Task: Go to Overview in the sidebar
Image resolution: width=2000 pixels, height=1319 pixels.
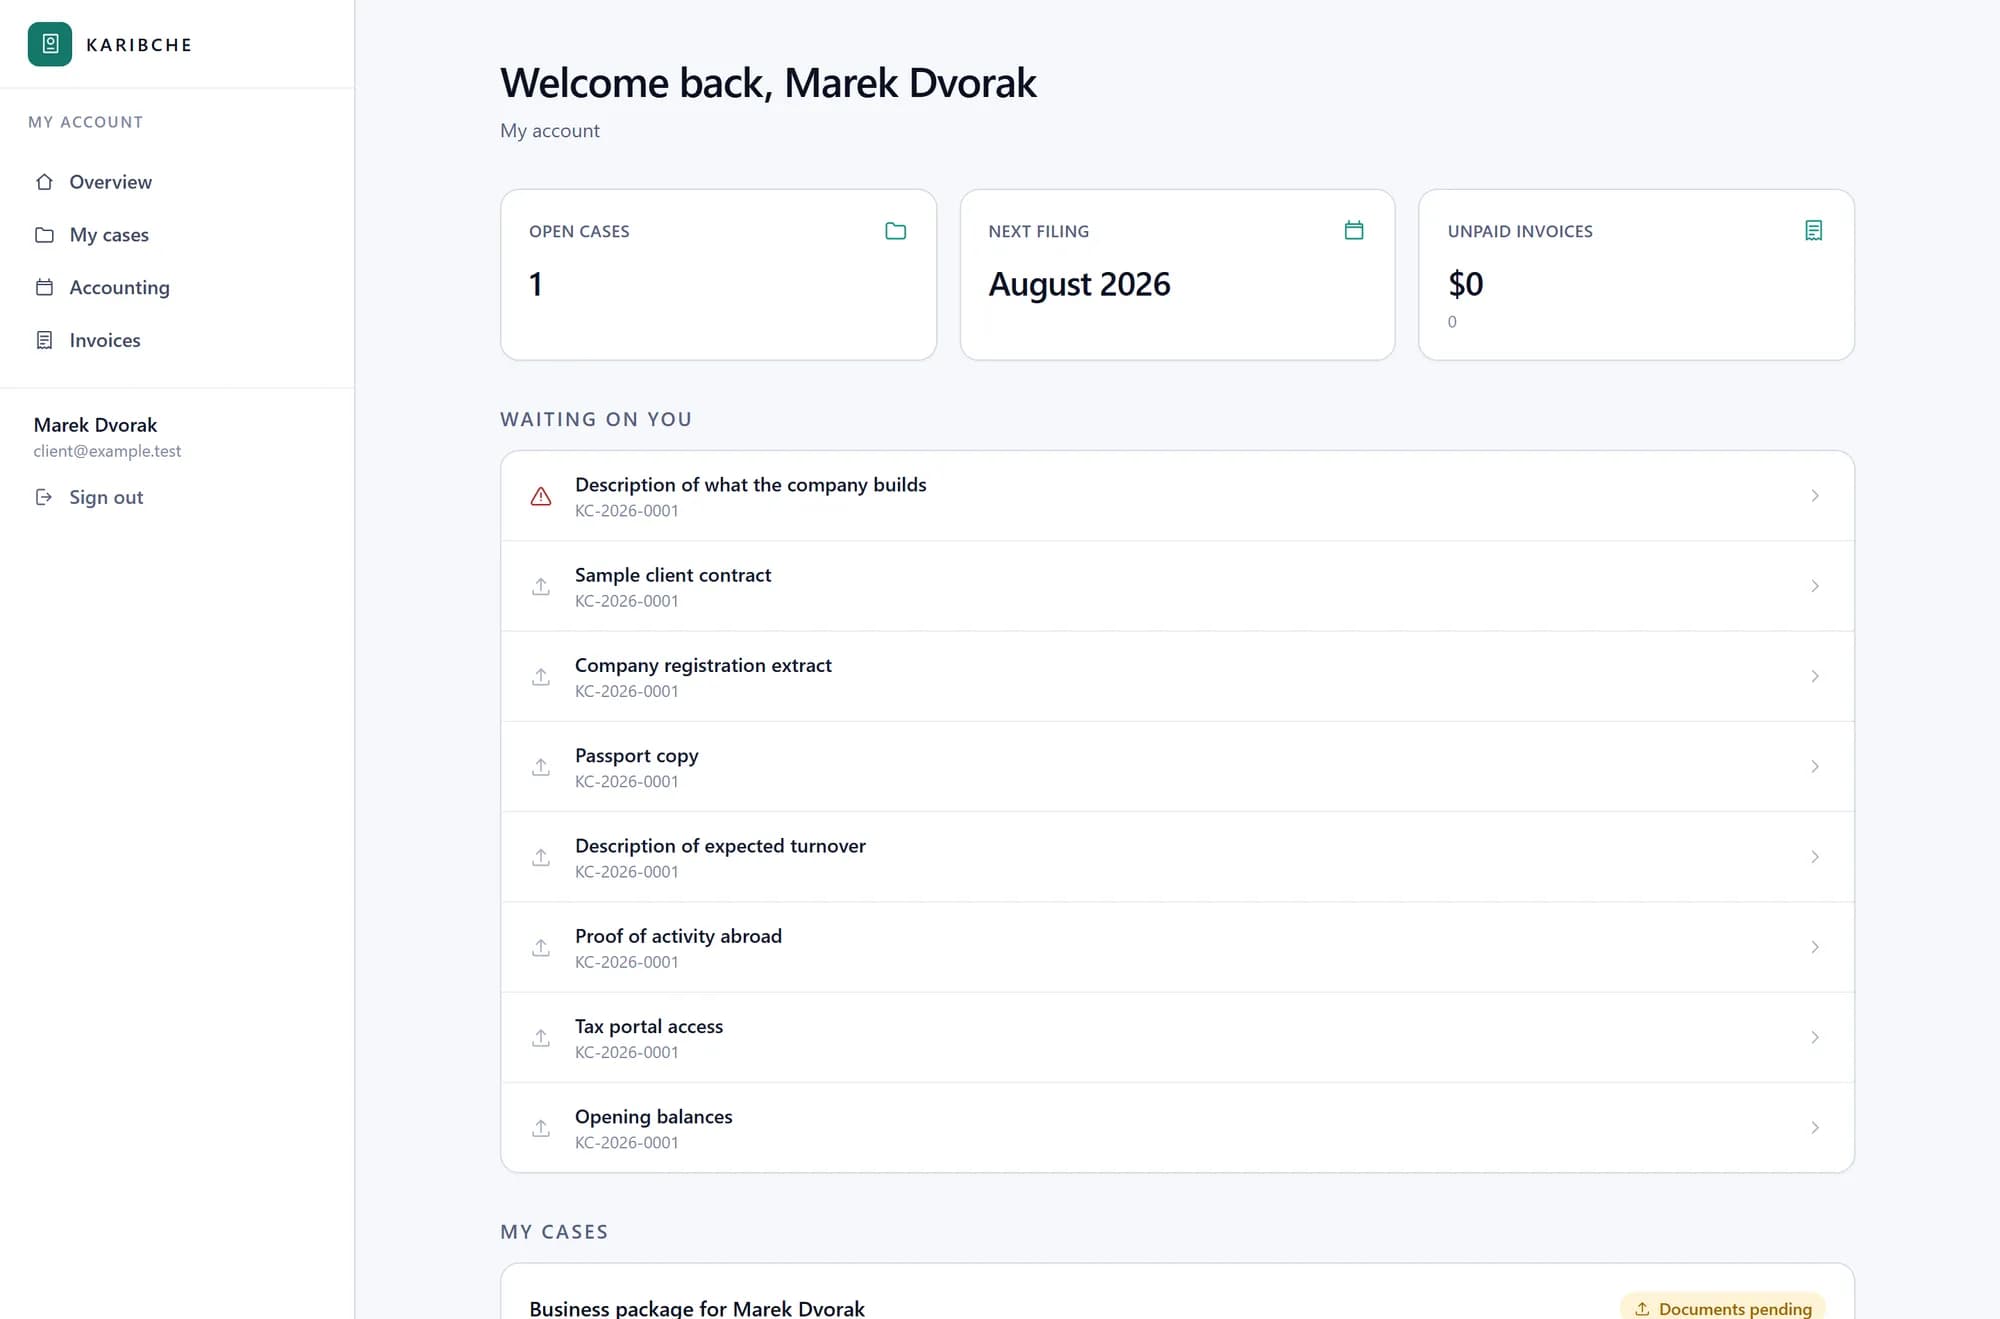Action: (x=177, y=182)
